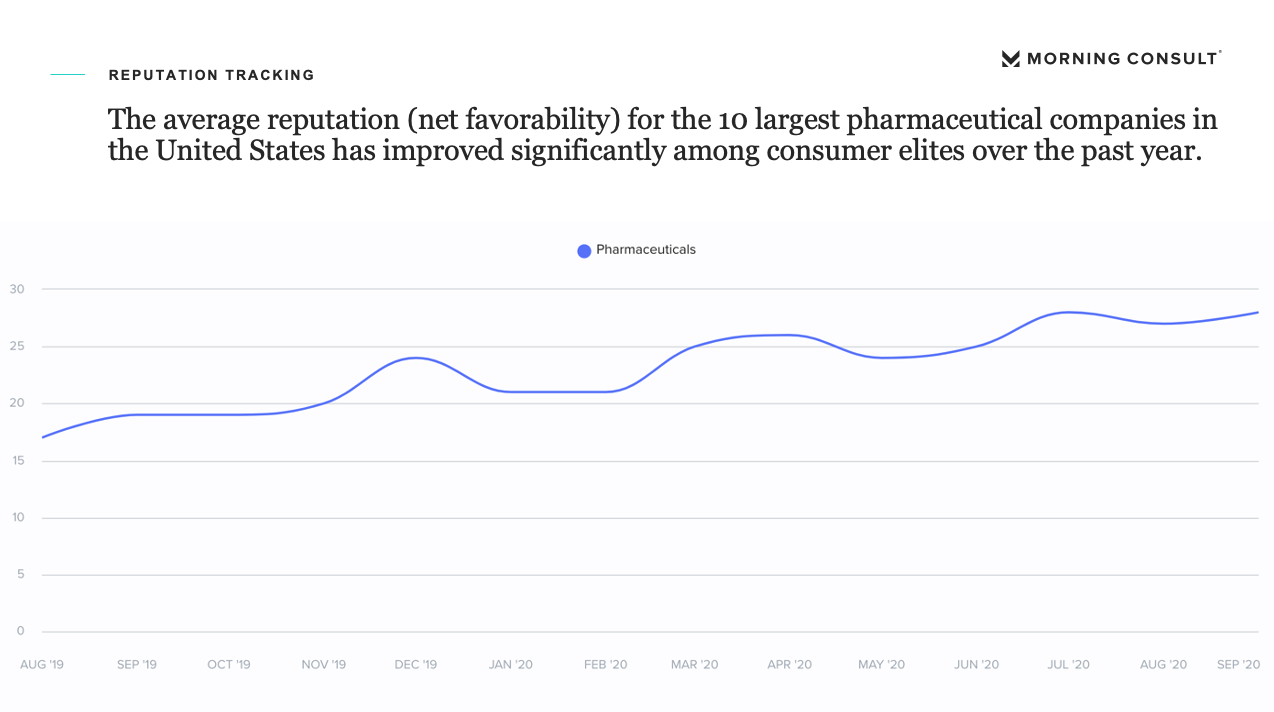Click the line peak at JUL '20
Image resolution: width=1274 pixels, height=712 pixels.
click(x=1069, y=312)
